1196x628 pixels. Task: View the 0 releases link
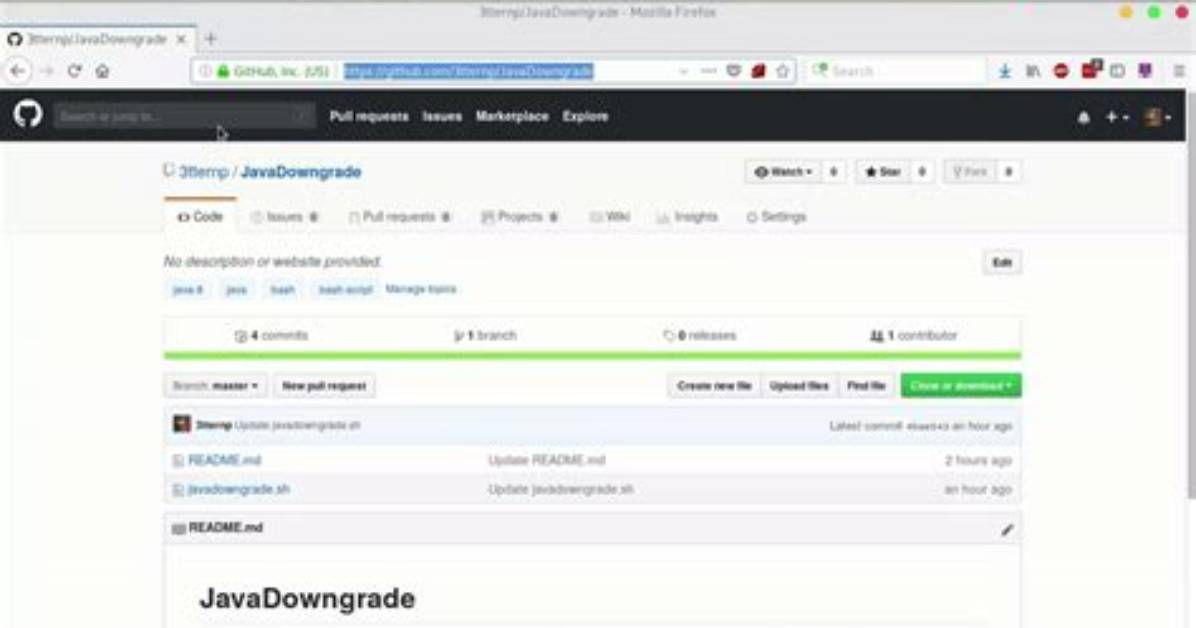[x=699, y=335]
